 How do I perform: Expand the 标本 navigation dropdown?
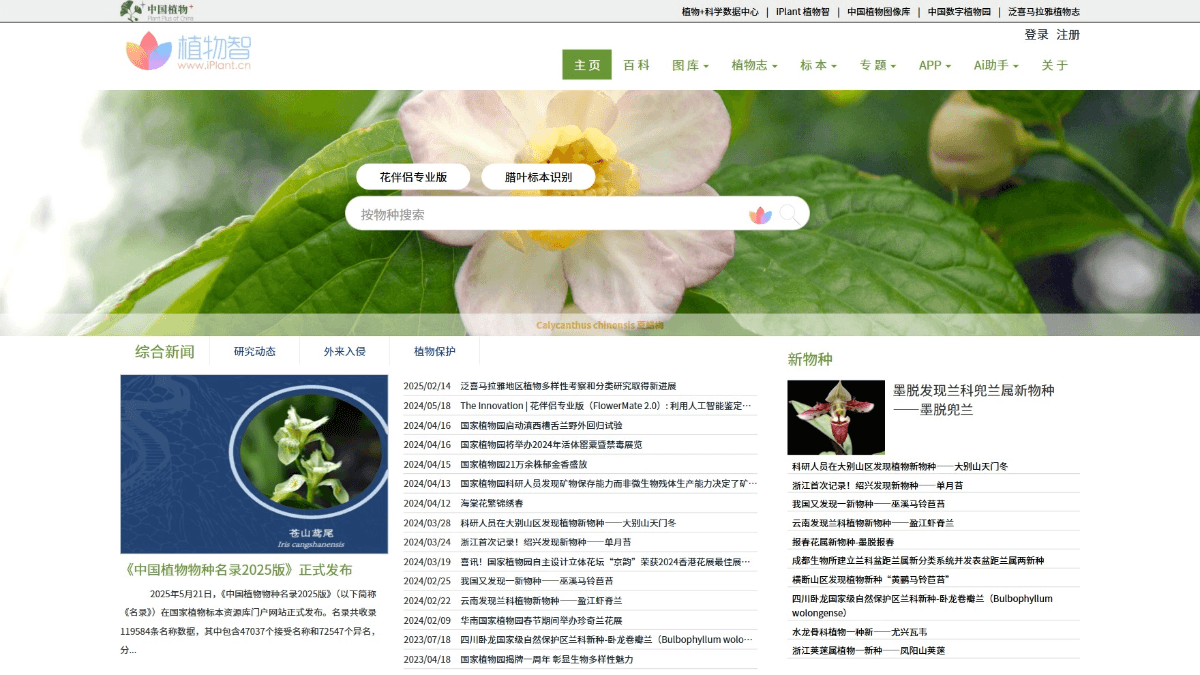pyautogui.click(x=818, y=65)
